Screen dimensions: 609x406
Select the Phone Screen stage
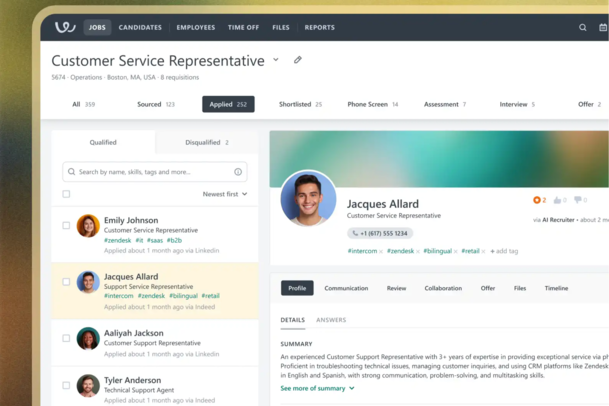point(373,104)
